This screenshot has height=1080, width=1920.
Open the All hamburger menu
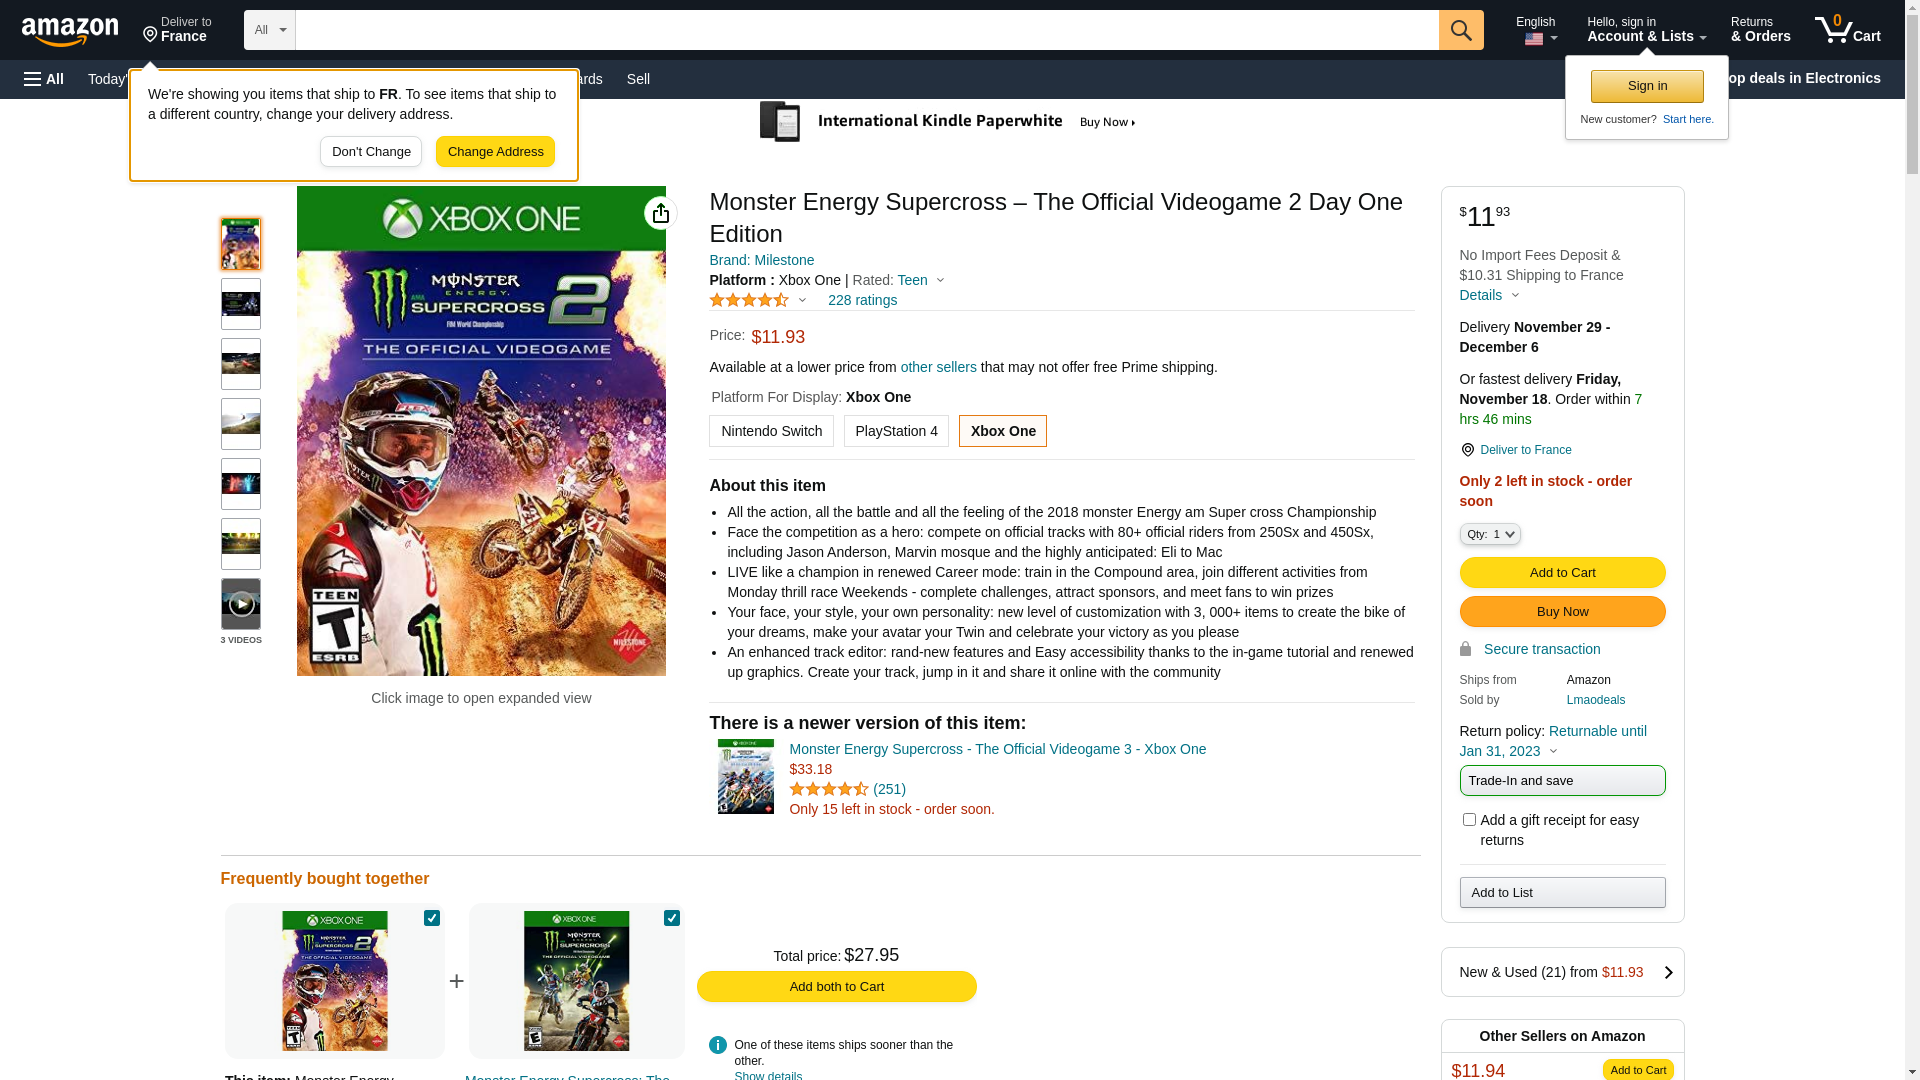point(44,79)
